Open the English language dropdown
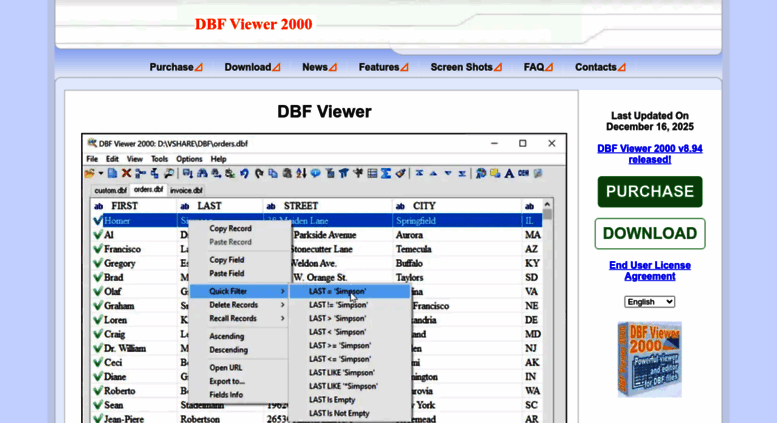The width and height of the screenshot is (777, 423). [x=649, y=302]
